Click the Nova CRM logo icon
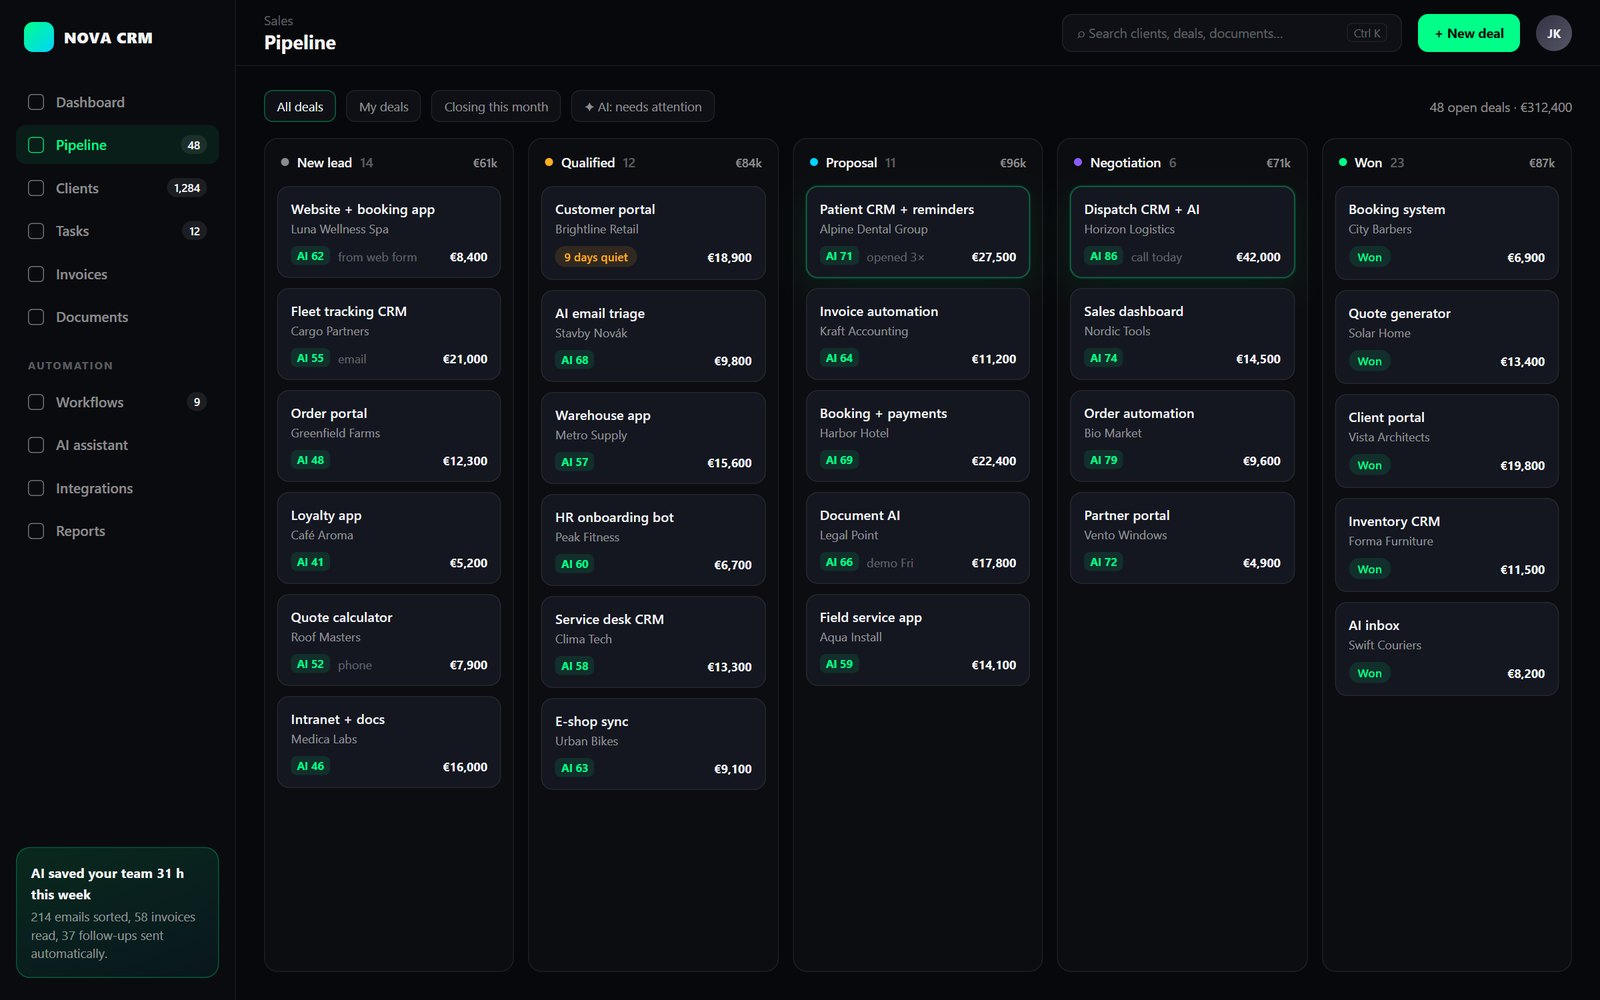Viewport: 1600px width, 1000px height. tap(39, 37)
